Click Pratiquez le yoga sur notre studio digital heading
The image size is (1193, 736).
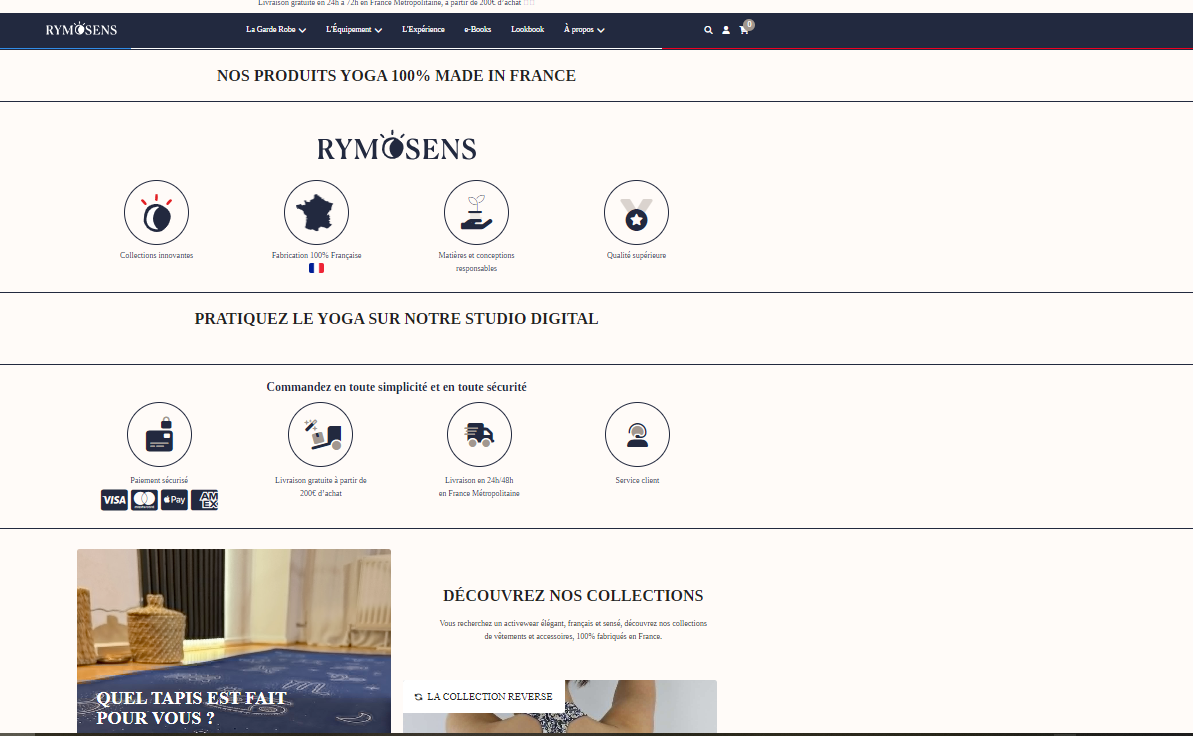[396, 319]
